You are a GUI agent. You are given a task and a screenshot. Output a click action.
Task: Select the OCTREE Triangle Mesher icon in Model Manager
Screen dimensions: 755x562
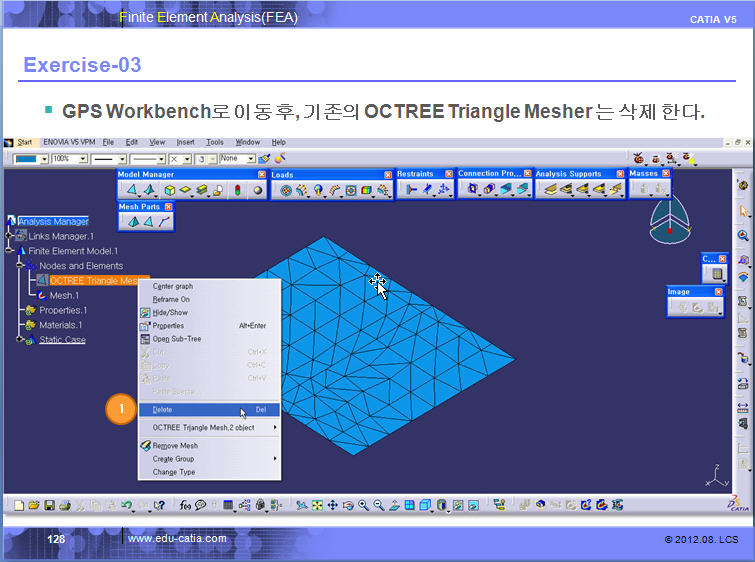[x=132, y=190]
